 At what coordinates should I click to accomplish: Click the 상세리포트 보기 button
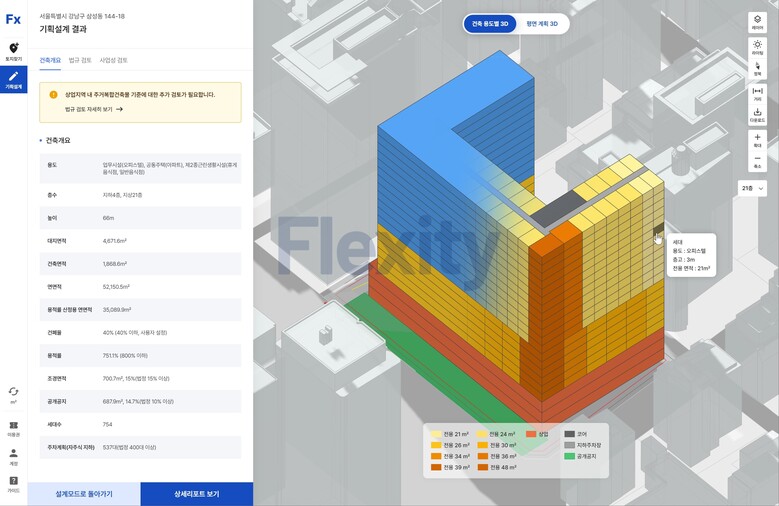[x=197, y=494]
